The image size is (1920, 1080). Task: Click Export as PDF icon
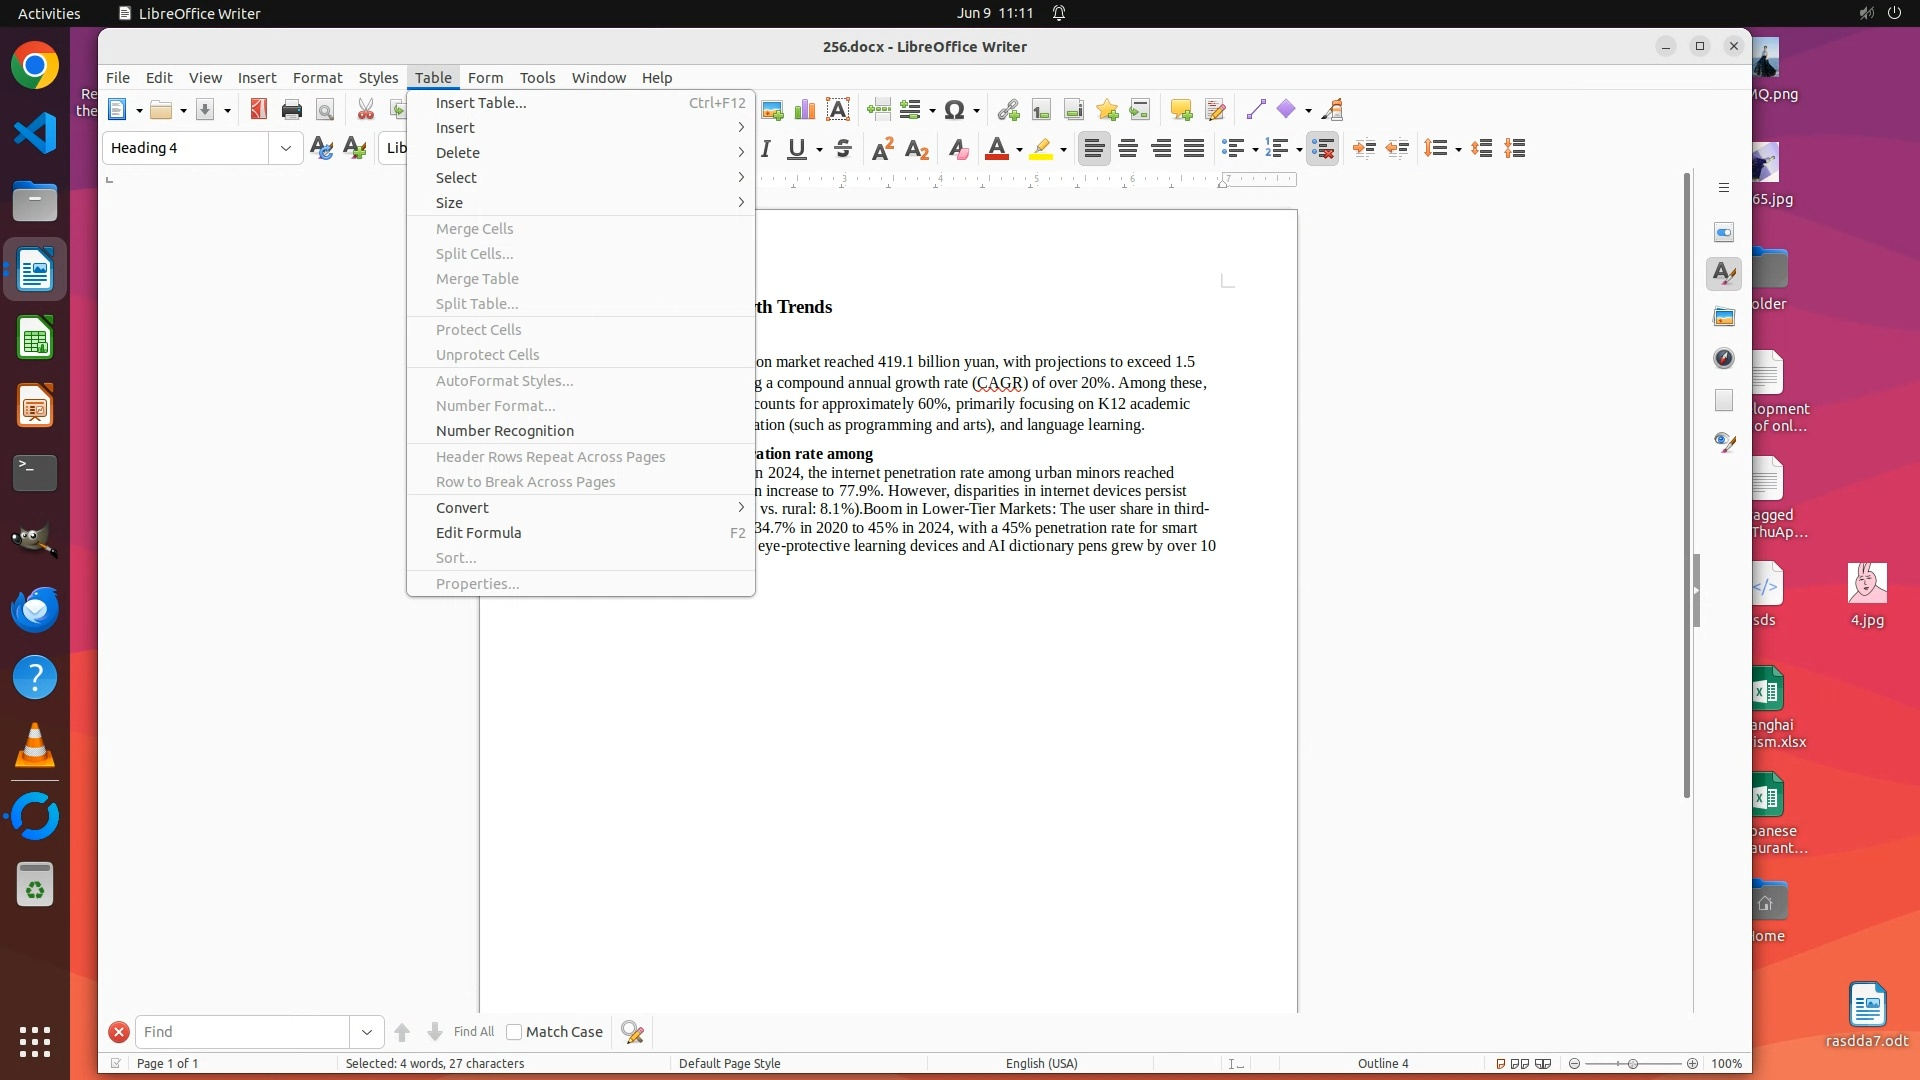pyautogui.click(x=259, y=110)
